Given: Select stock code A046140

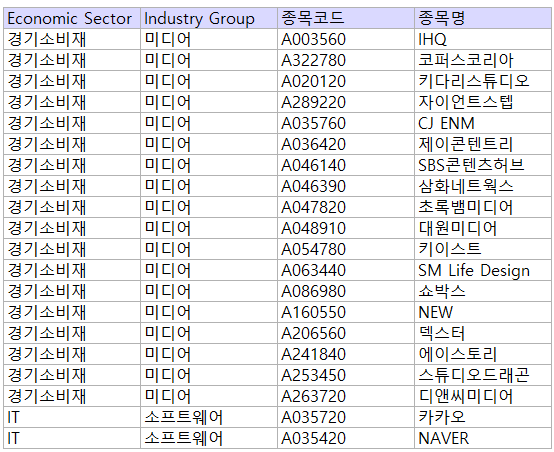Looking at the screenshot, I should (346, 165).
